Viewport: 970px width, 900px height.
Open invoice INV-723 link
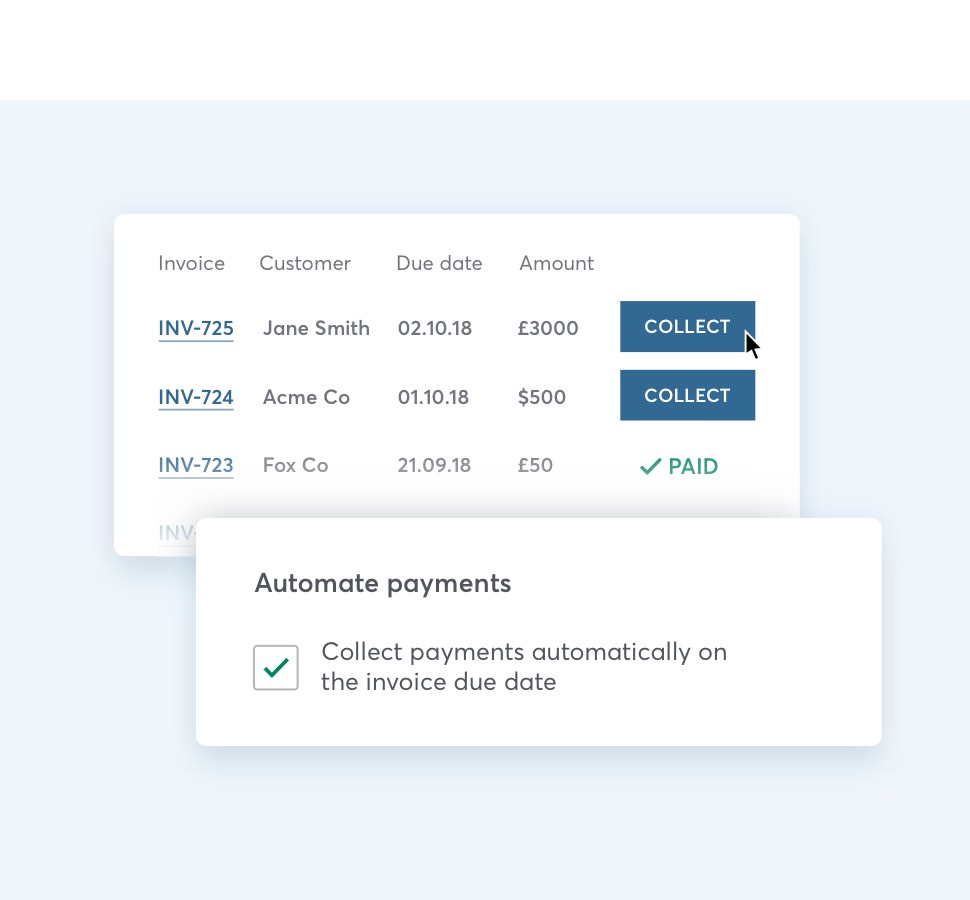[x=196, y=465]
